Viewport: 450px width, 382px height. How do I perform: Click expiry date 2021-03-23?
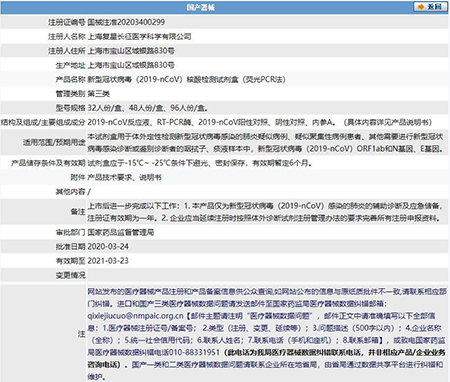pyautogui.click(x=108, y=261)
